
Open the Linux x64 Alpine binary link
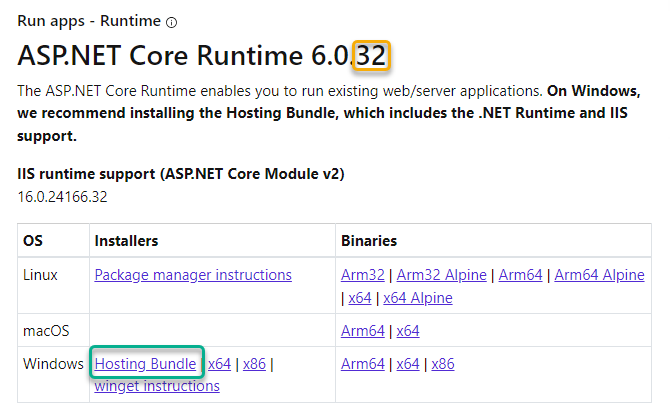(417, 298)
